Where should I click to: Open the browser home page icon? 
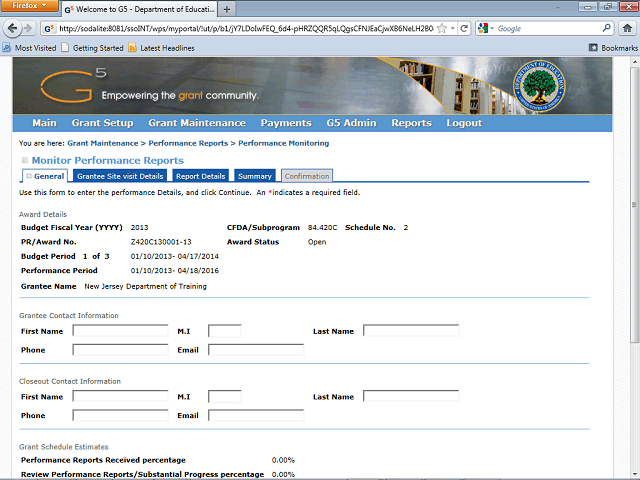(627, 28)
